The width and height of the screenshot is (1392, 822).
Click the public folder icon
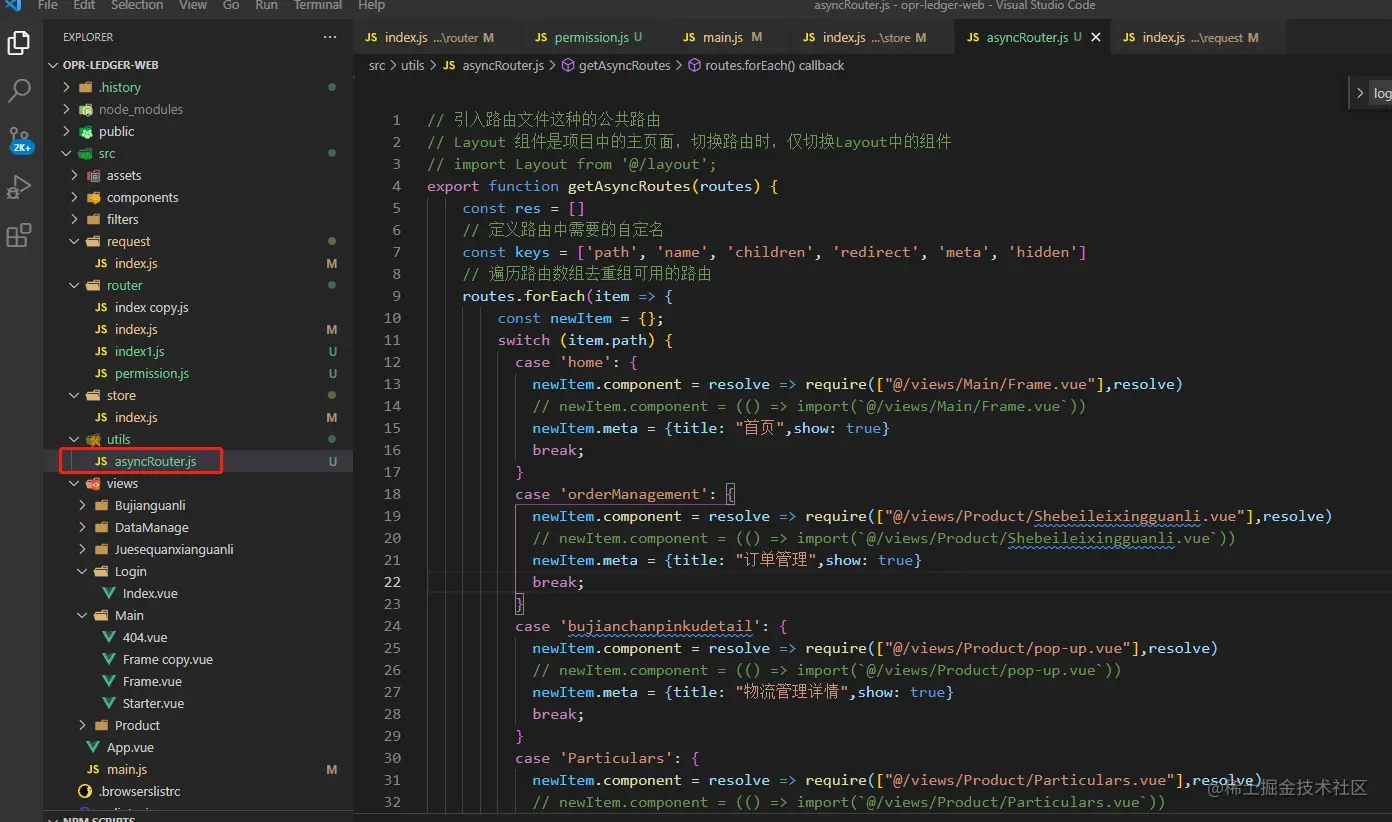point(85,131)
